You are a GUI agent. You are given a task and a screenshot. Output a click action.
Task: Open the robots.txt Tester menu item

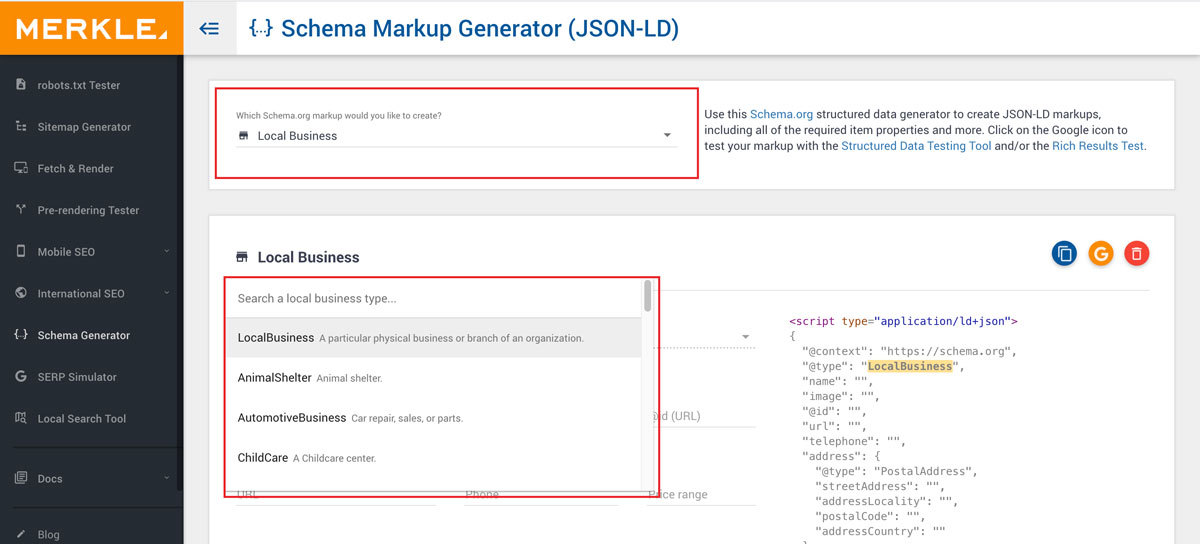click(x=79, y=85)
